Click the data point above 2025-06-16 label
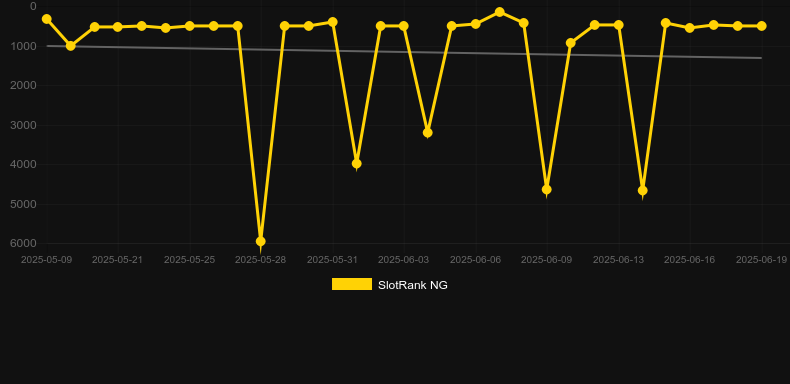The width and height of the screenshot is (790, 384). coord(690,28)
